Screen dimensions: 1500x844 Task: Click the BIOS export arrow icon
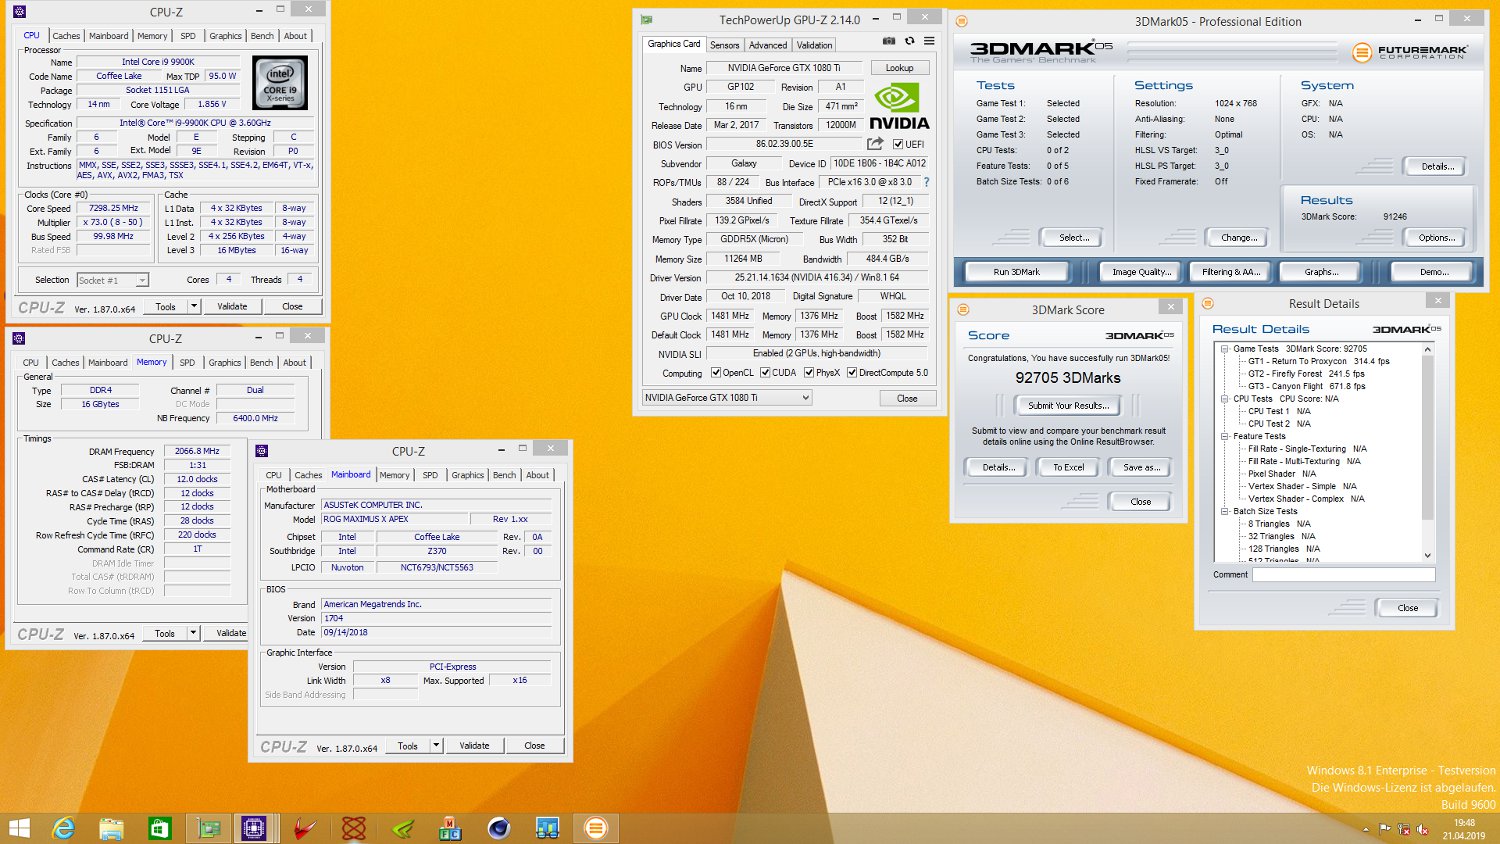pyautogui.click(x=875, y=144)
